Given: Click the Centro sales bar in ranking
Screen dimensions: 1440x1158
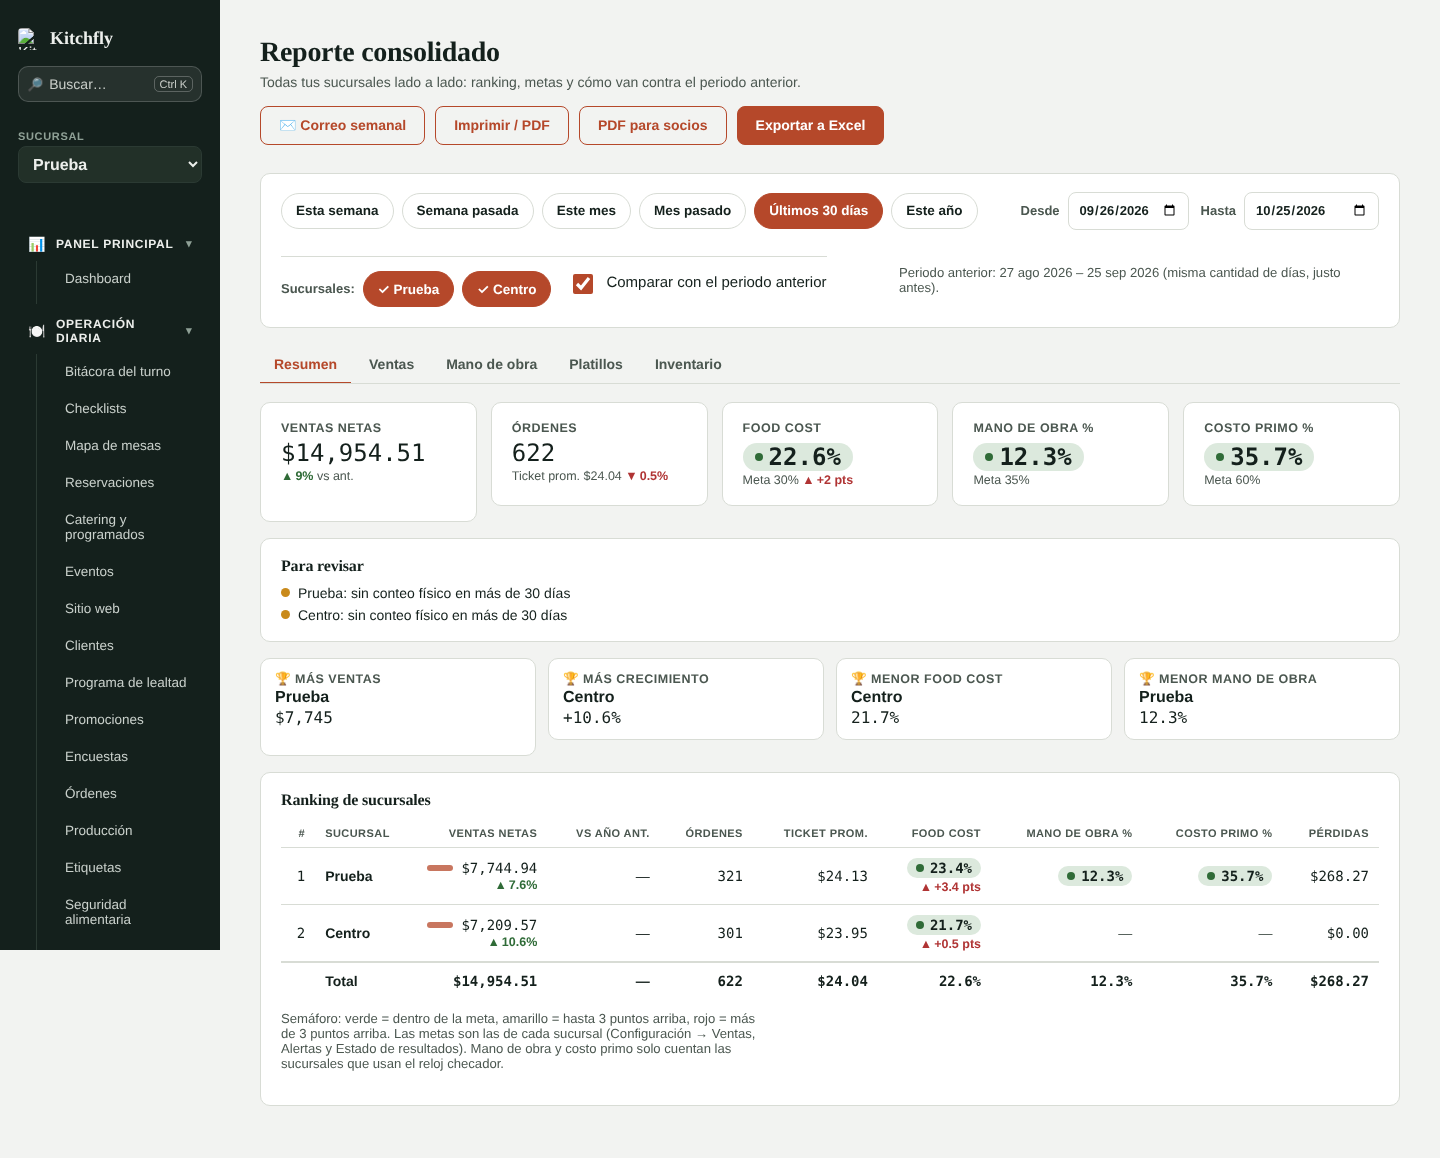Looking at the screenshot, I should pyautogui.click(x=440, y=925).
